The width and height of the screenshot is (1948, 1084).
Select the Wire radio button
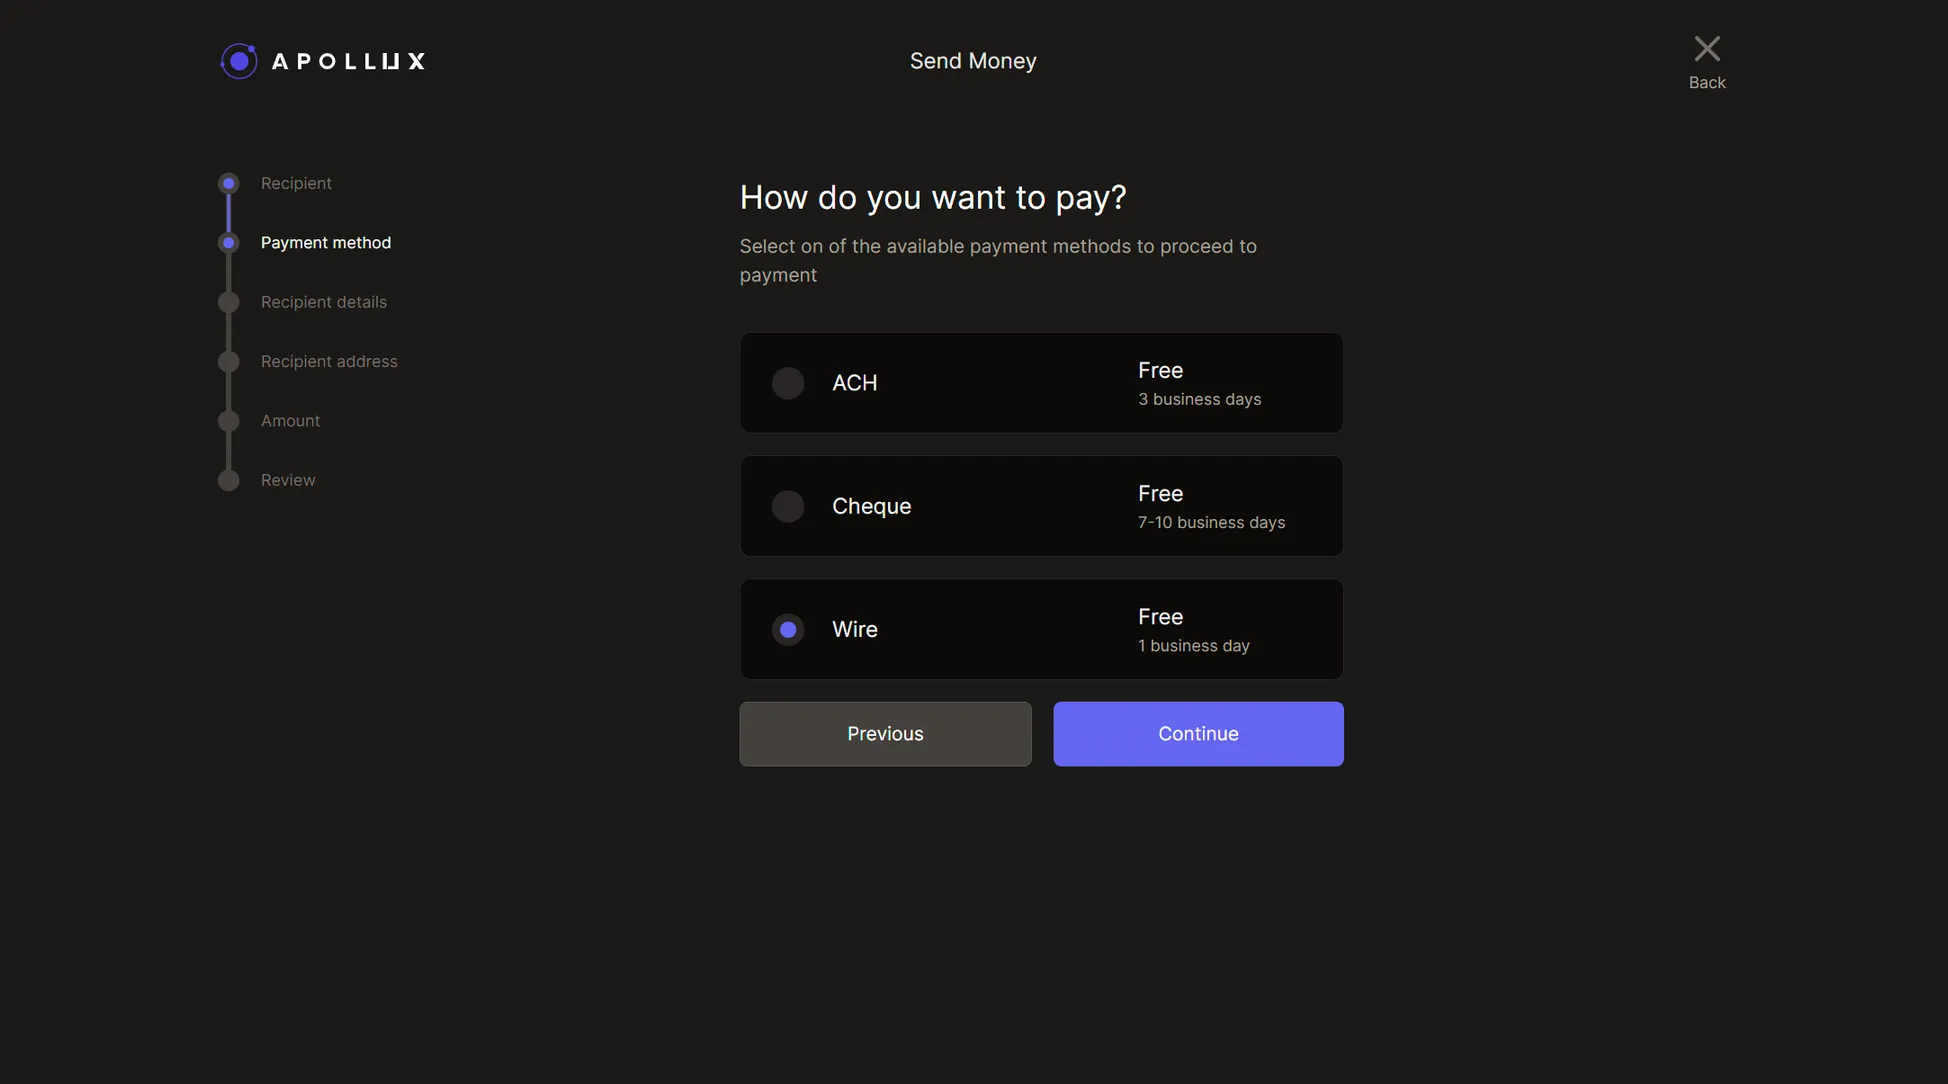788,630
